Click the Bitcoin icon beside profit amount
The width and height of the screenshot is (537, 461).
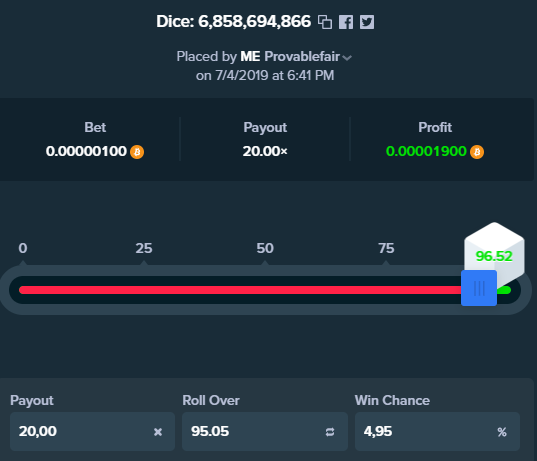tap(477, 152)
